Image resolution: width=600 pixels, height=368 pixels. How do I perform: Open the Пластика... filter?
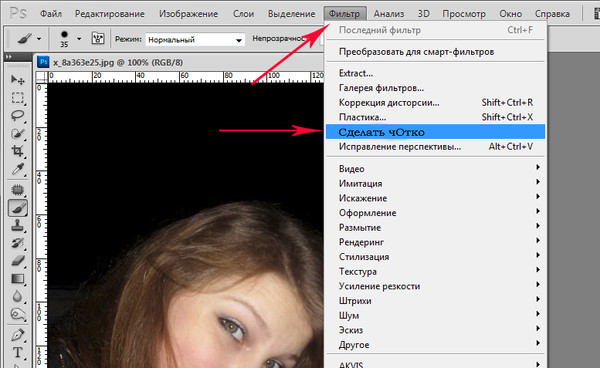[x=435, y=117]
